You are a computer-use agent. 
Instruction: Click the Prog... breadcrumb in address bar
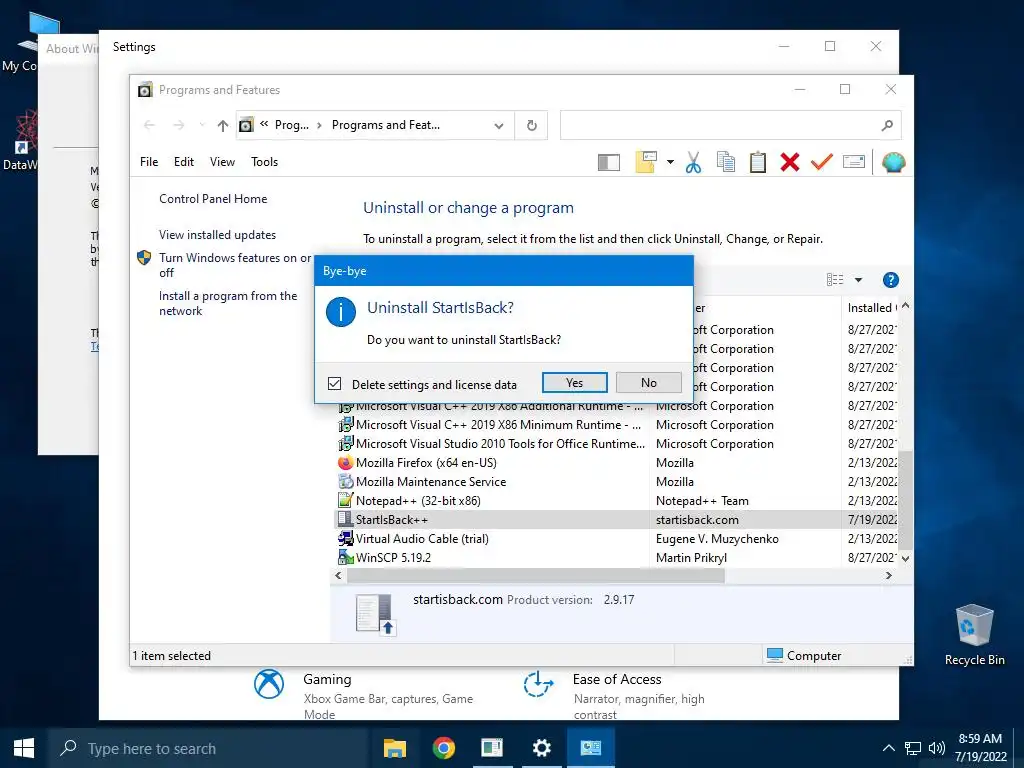(x=291, y=125)
